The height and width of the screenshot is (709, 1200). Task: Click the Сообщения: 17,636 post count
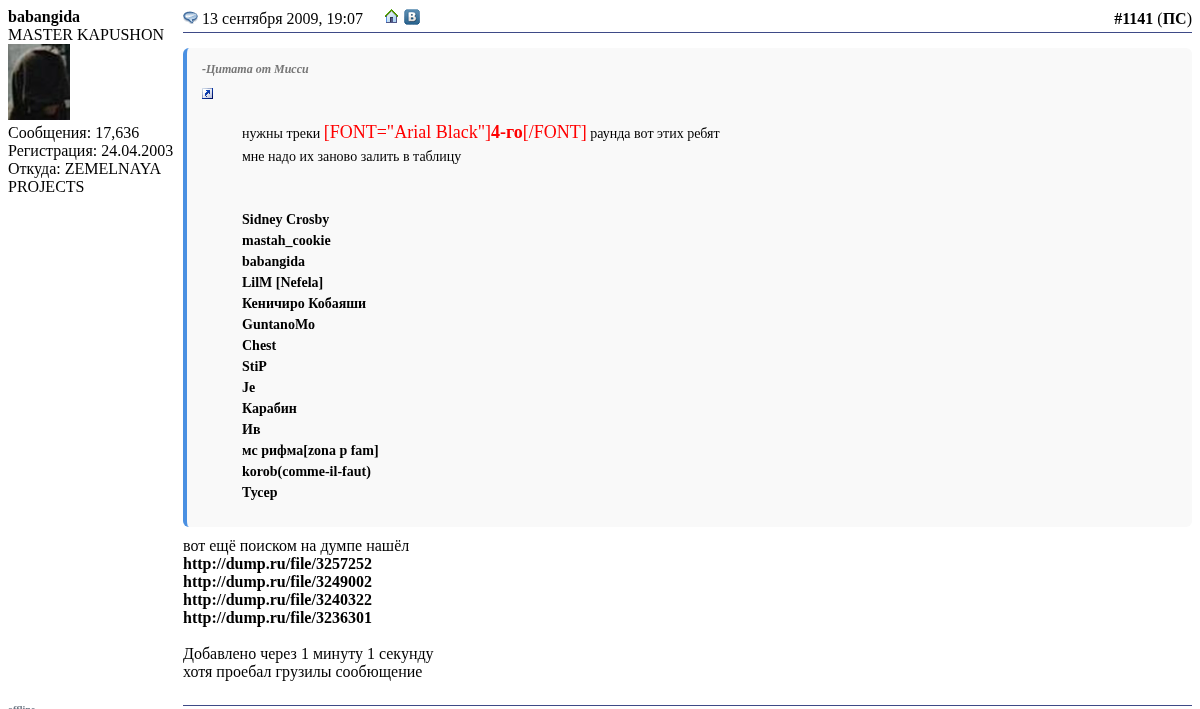pos(73,133)
